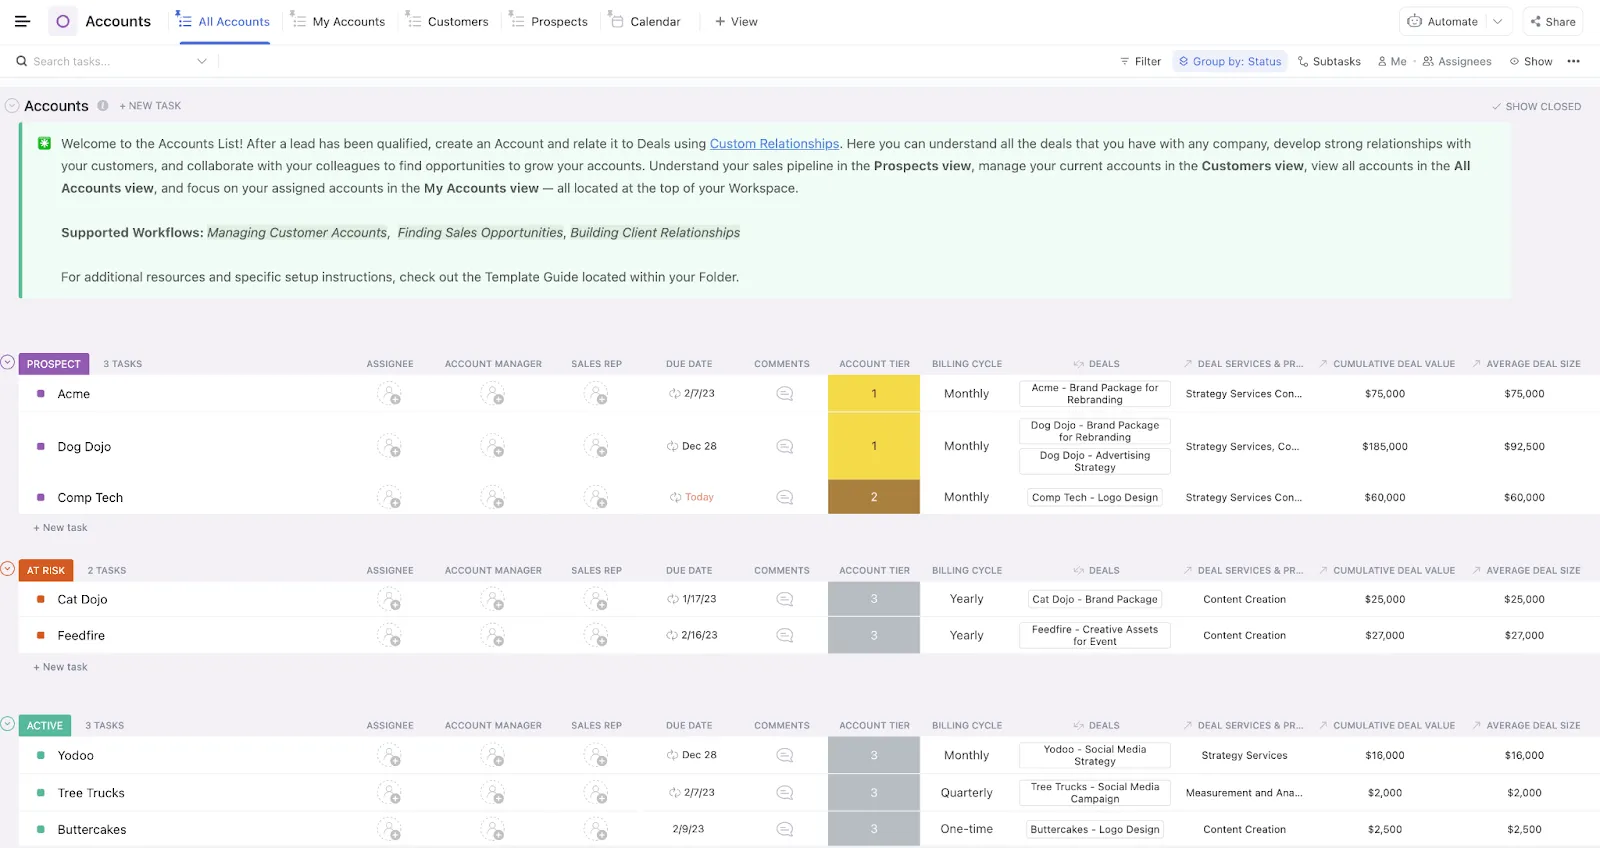Toggle the Subtasks display

click(x=1329, y=61)
